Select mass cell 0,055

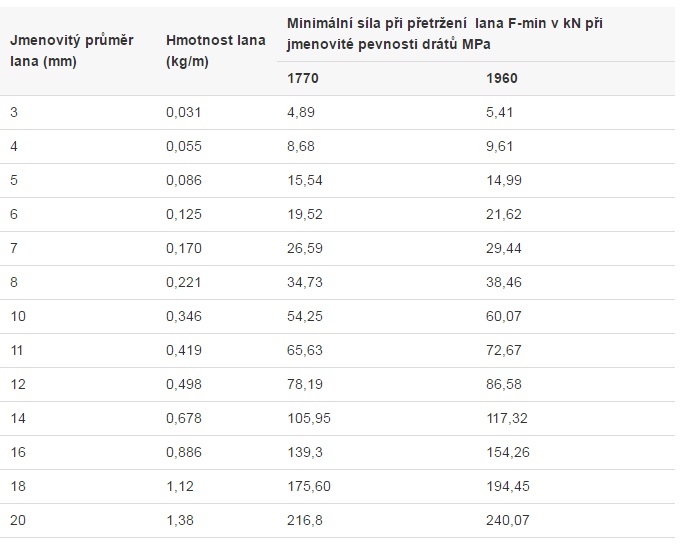[184, 146]
